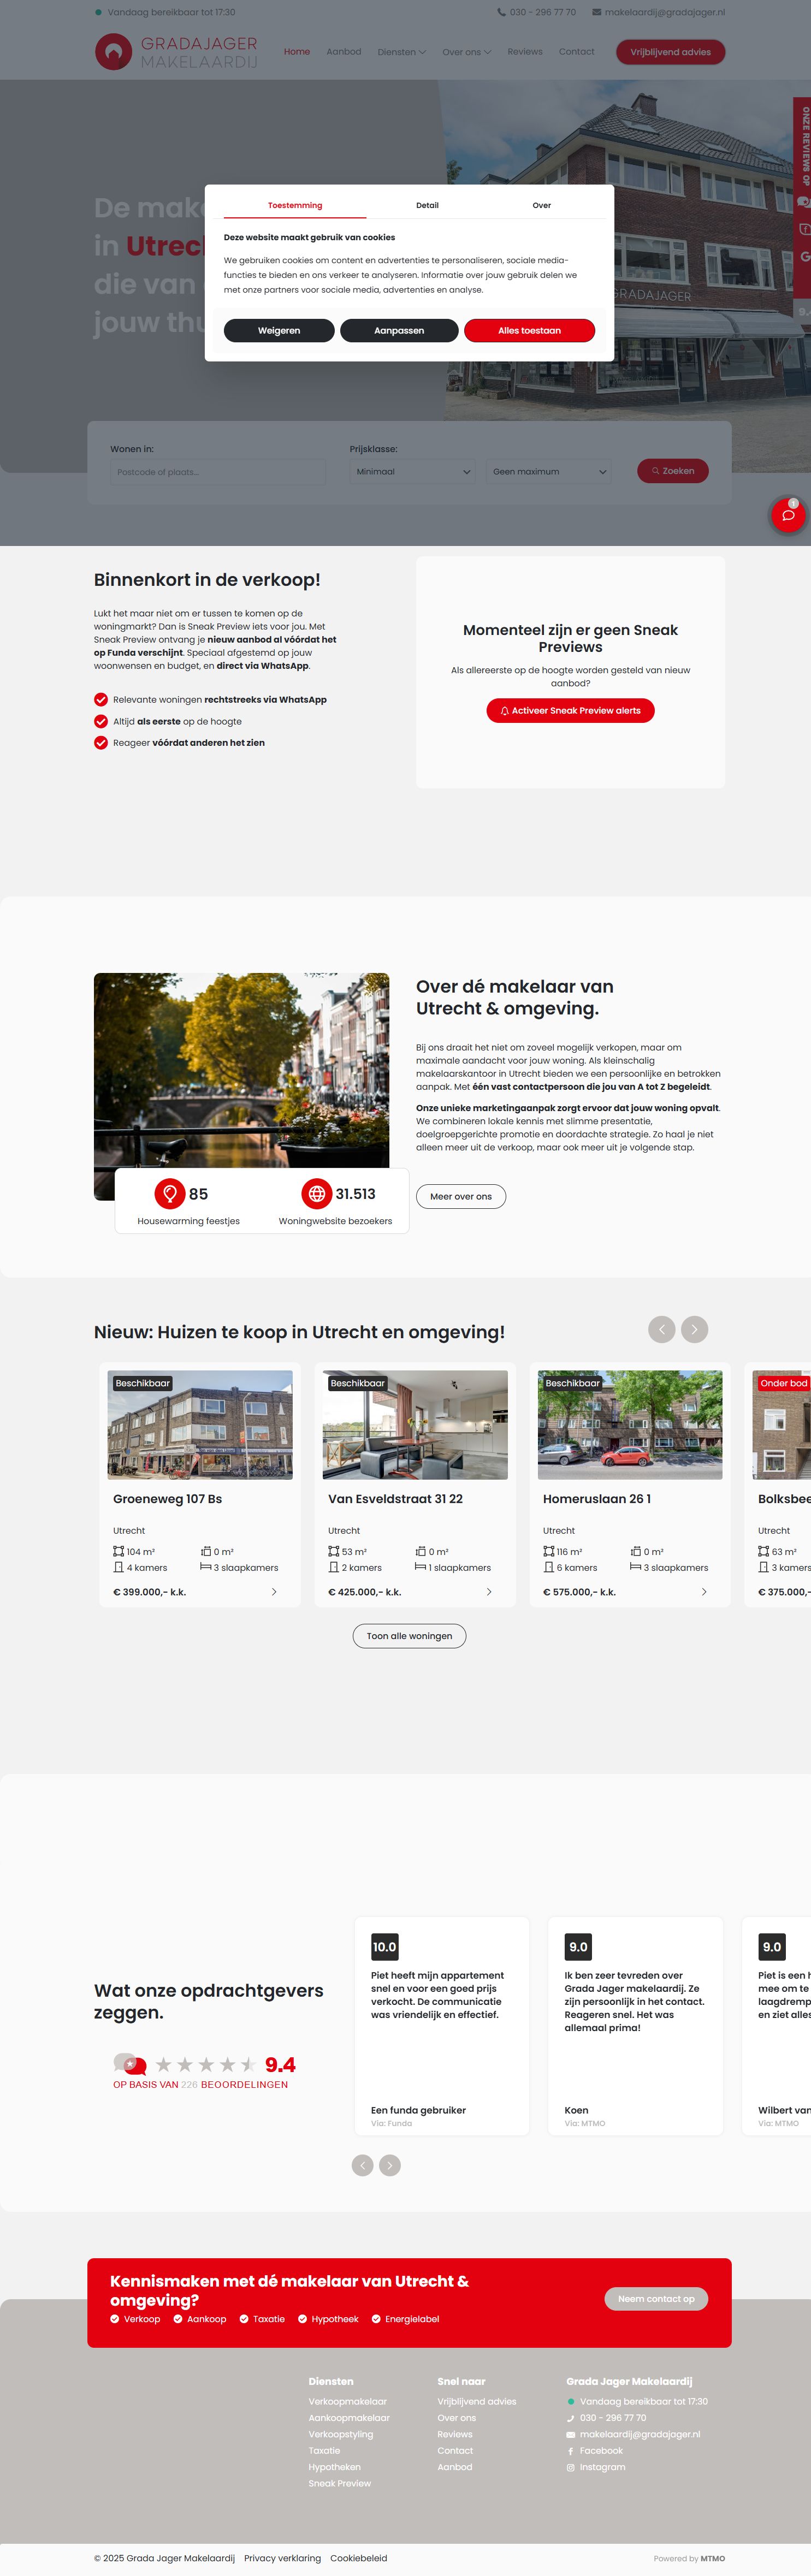Show next houses with right carousel arrow
The image size is (811, 2576).
(x=695, y=1329)
